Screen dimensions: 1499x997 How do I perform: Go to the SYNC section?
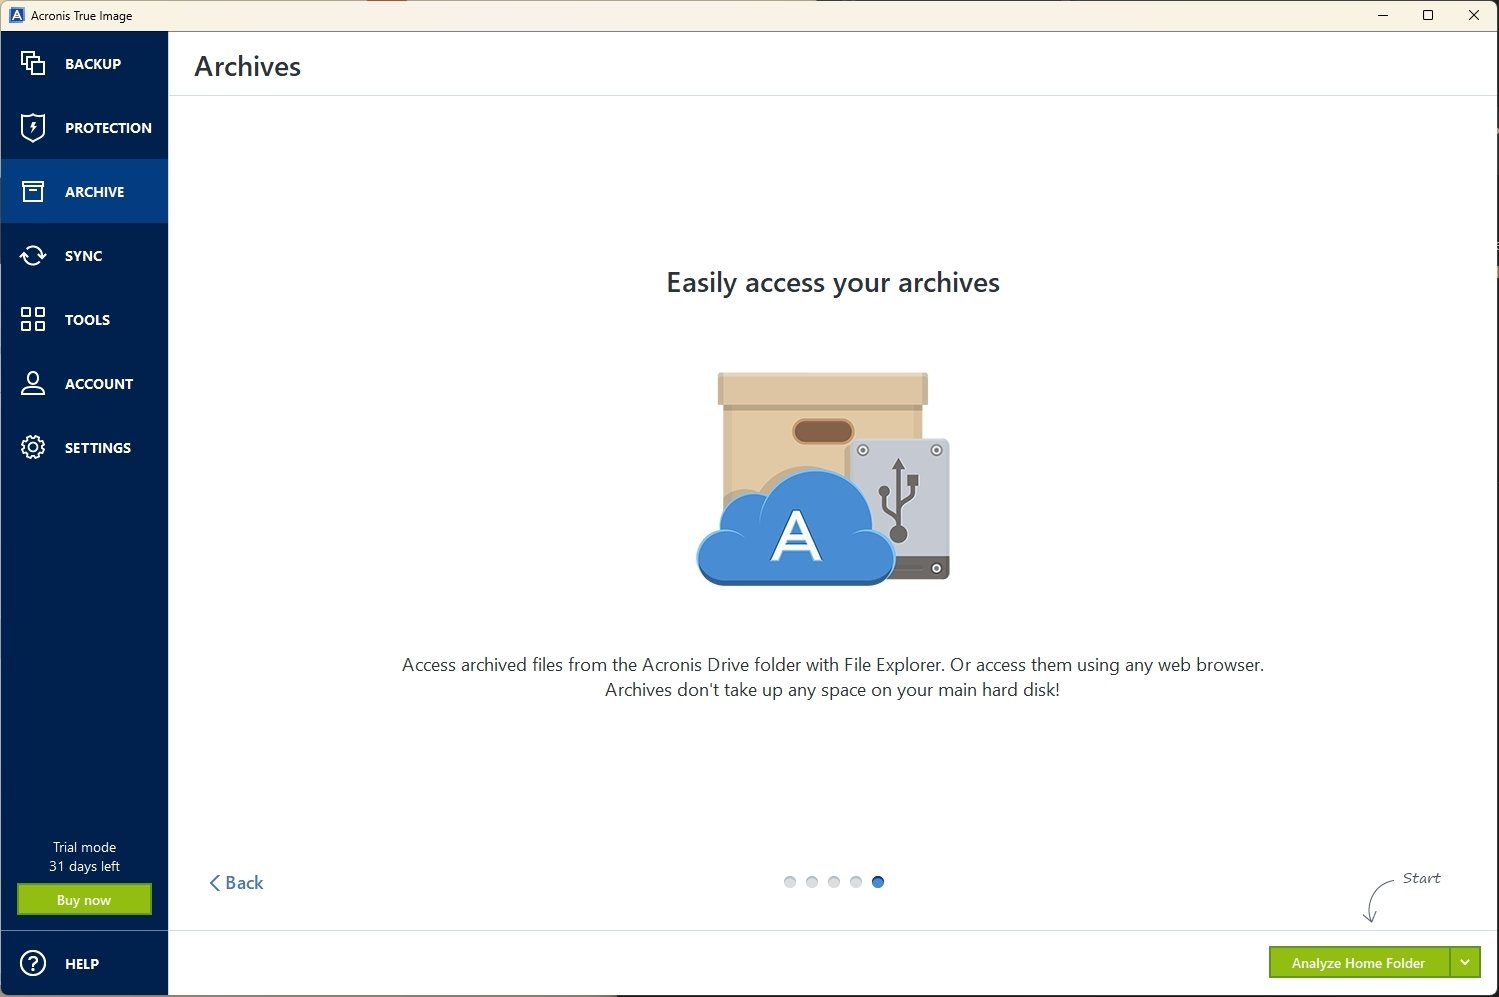click(x=84, y=255)
